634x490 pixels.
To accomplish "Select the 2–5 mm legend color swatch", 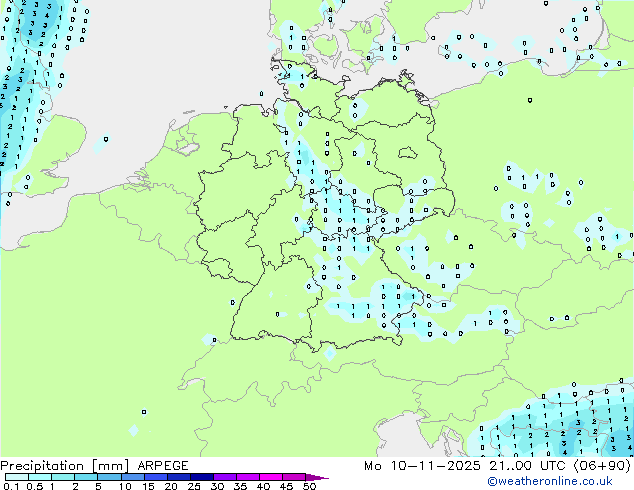I will [86, 477].
